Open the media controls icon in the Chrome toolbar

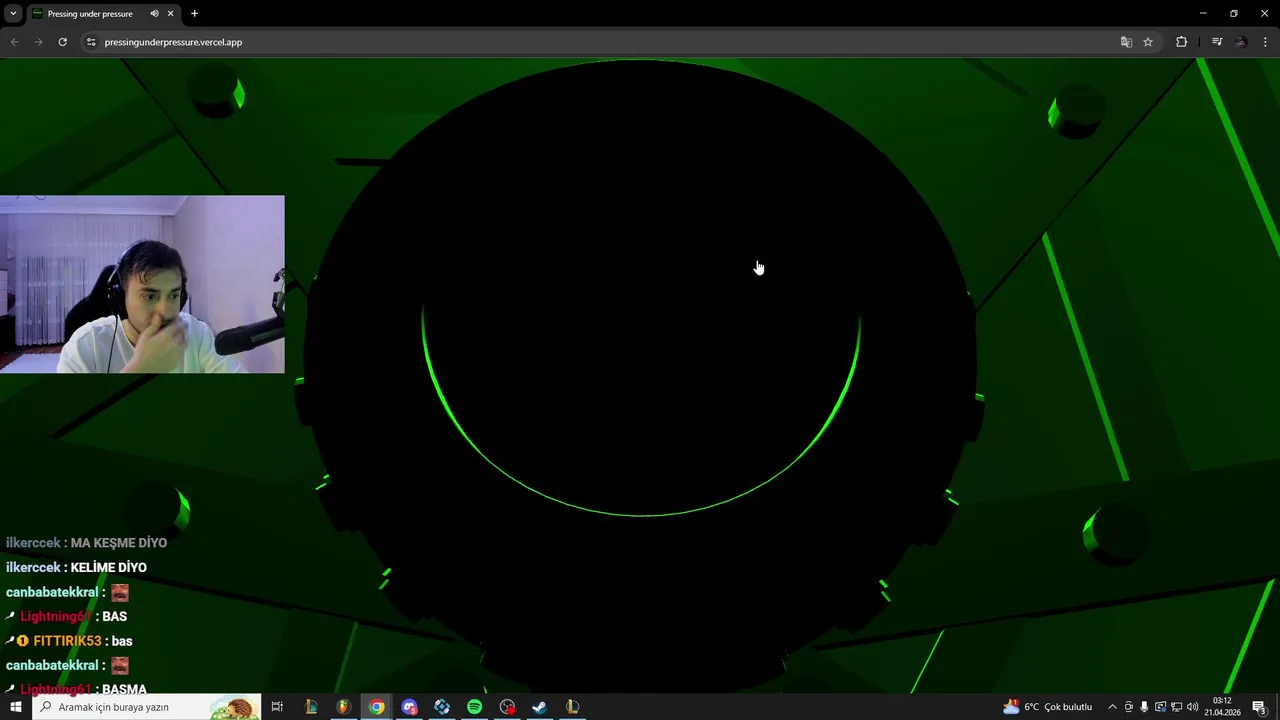coord(1217,42)
